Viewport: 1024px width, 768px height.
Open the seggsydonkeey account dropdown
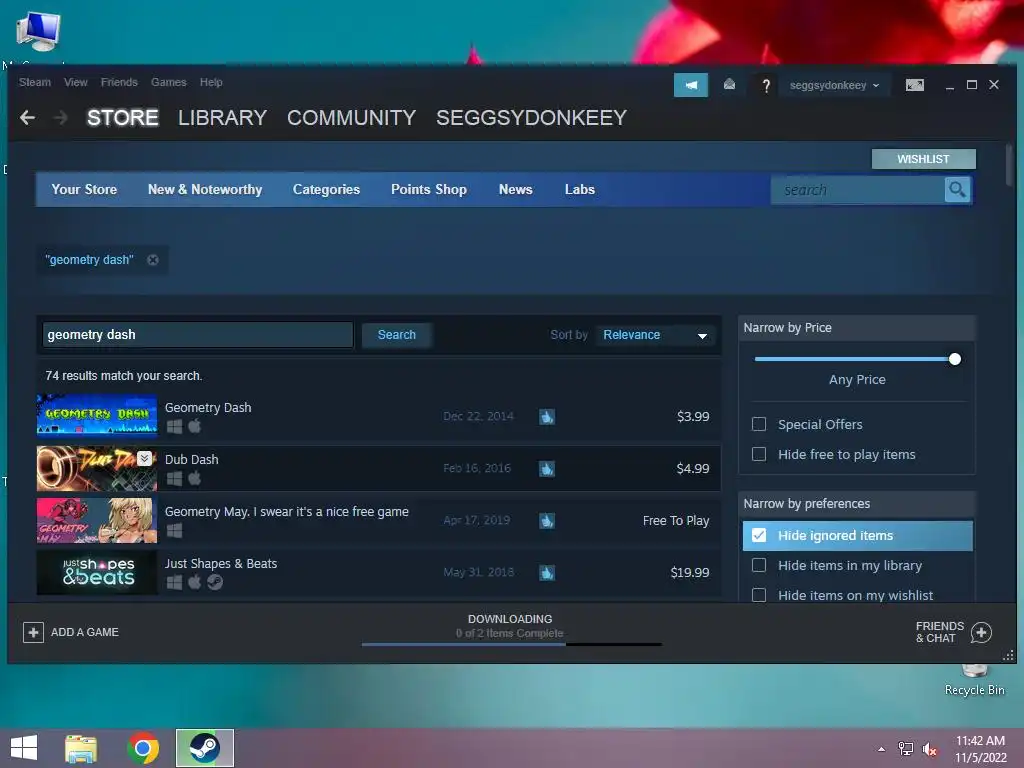click(x=834, y=85)
